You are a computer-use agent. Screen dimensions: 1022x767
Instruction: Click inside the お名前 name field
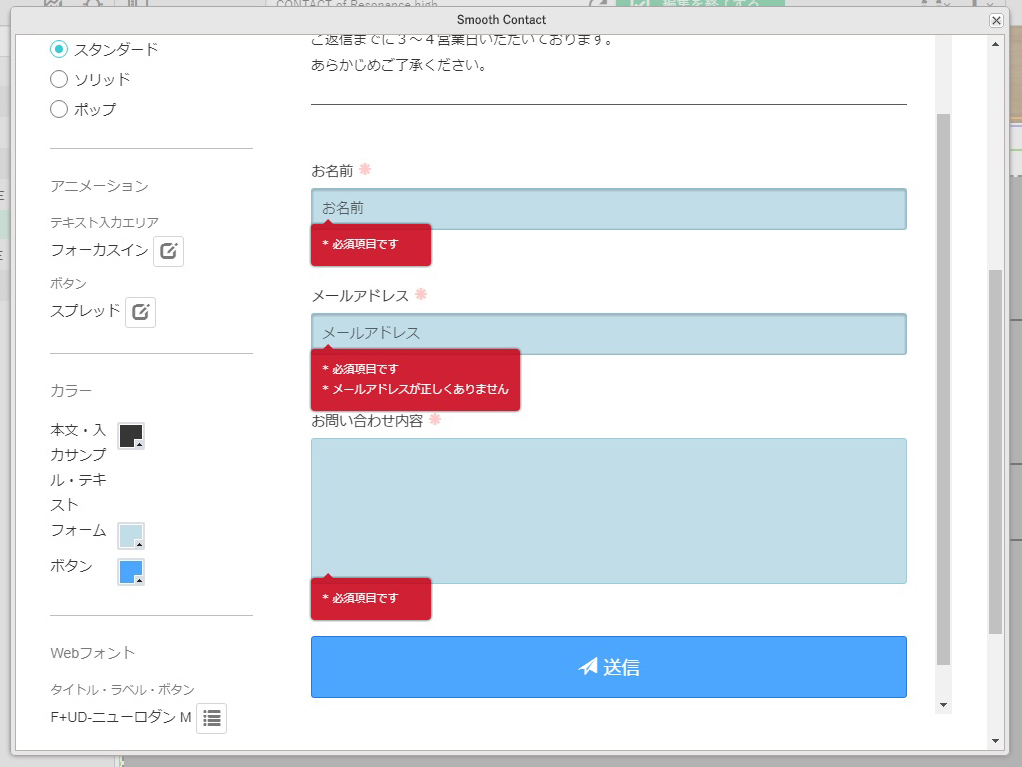[x=608, y=208]
